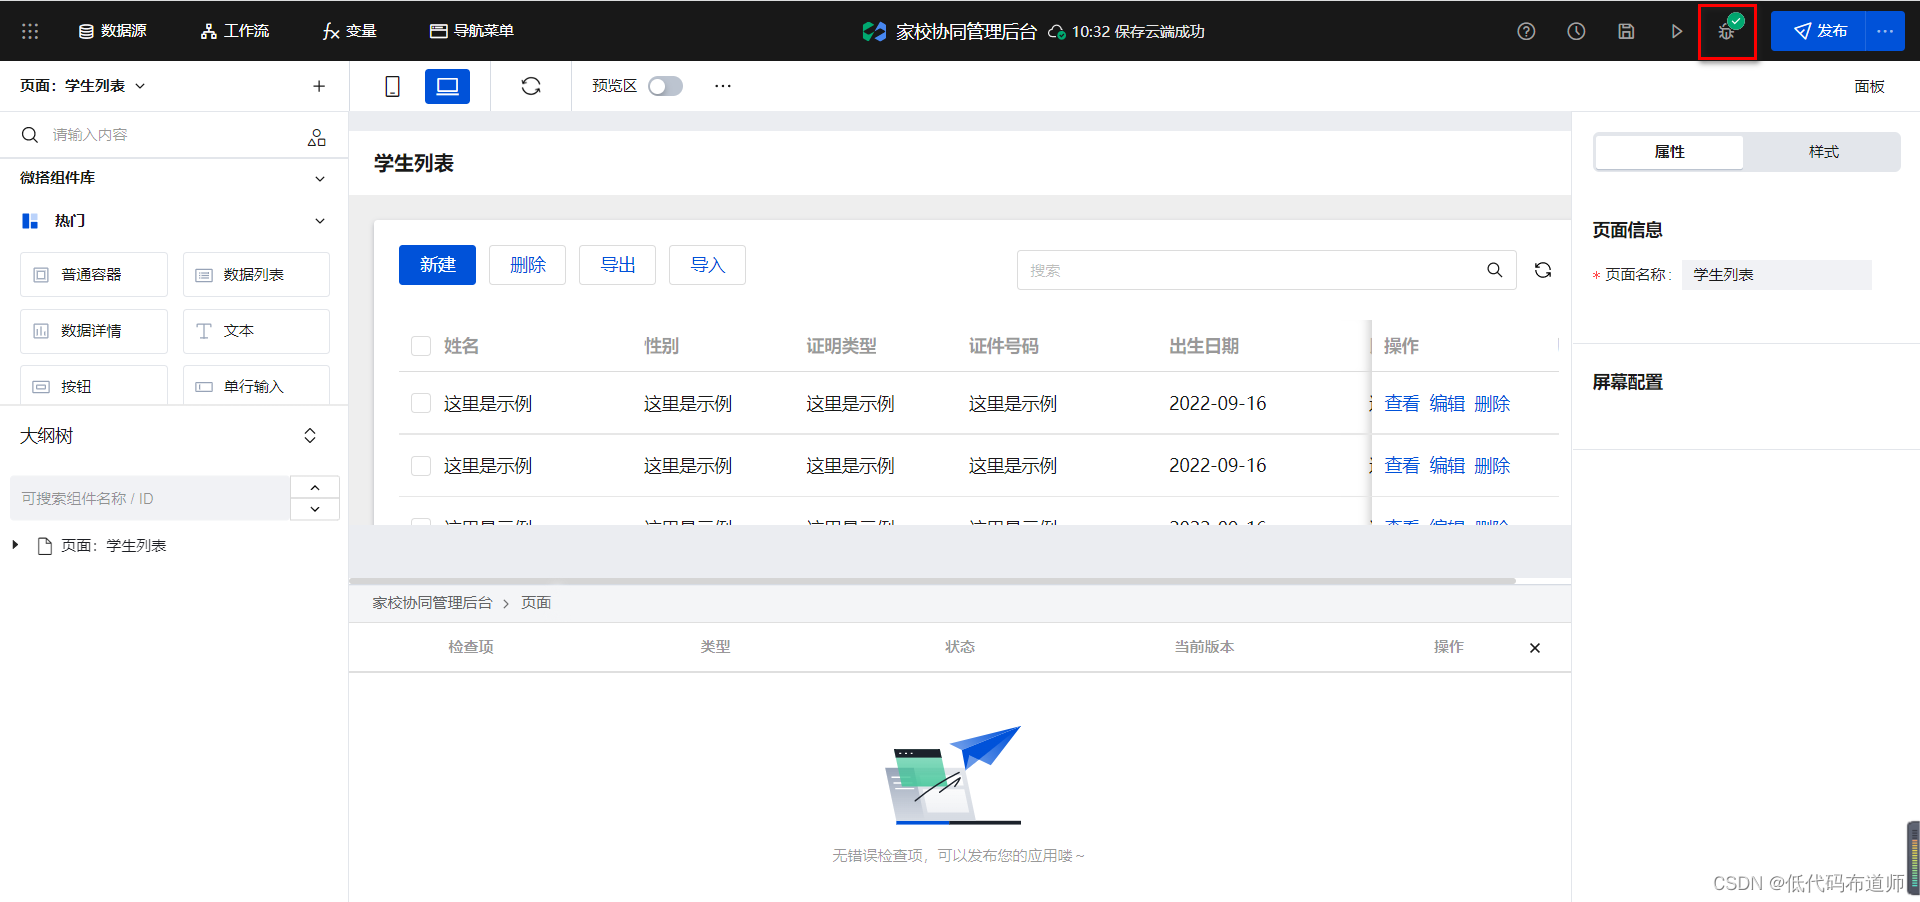Open the app grid menu icon
The image size is (1920, 902).
click(x=30, y=31)
